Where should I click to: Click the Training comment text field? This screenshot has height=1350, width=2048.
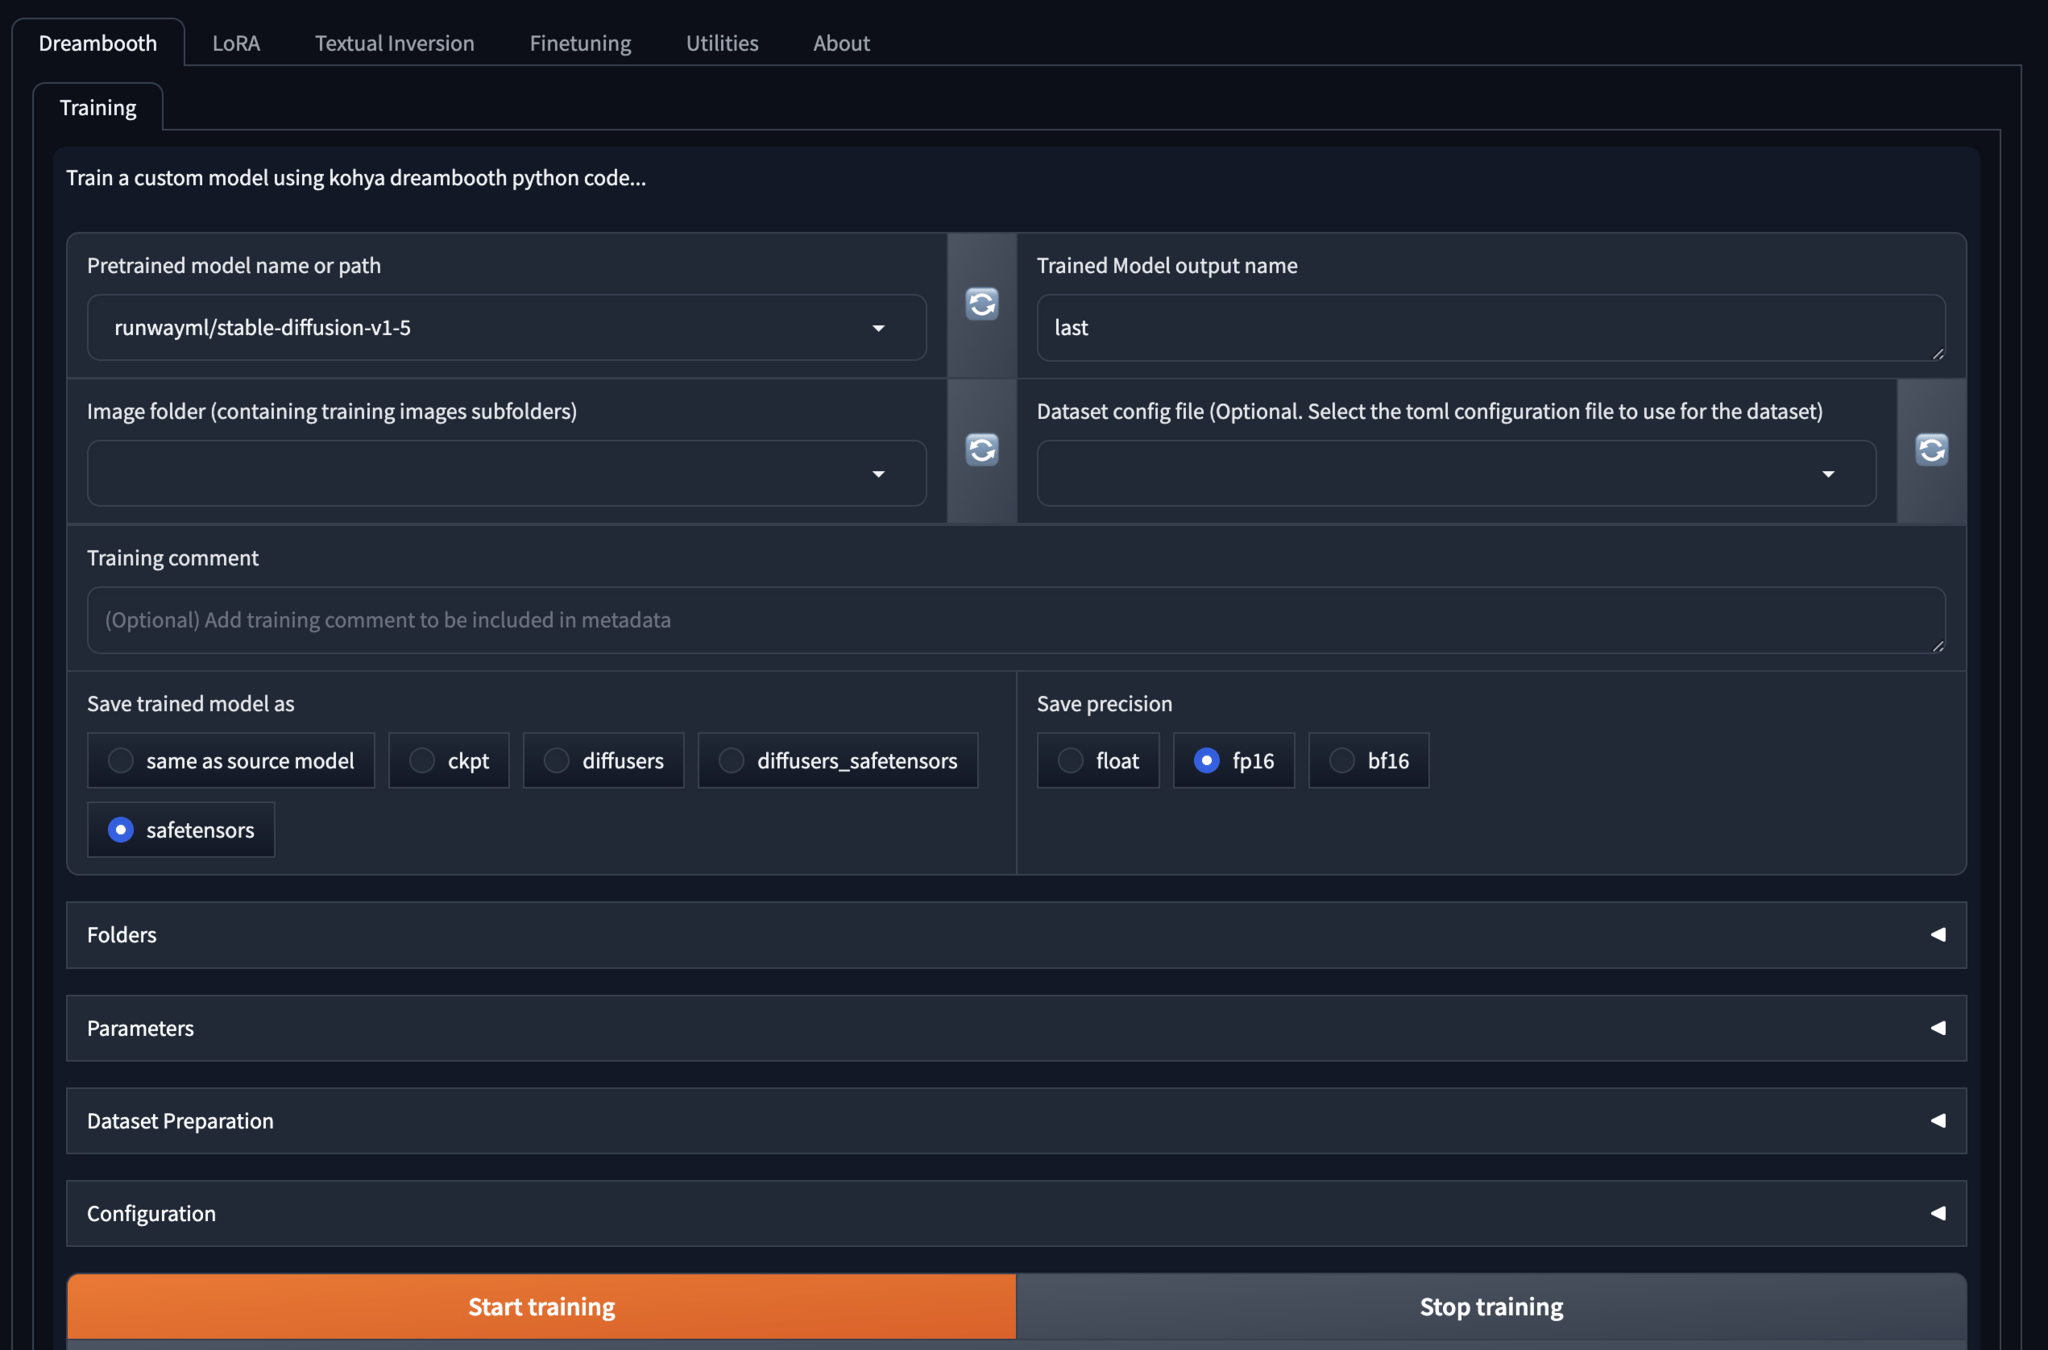pos(1015,620)
